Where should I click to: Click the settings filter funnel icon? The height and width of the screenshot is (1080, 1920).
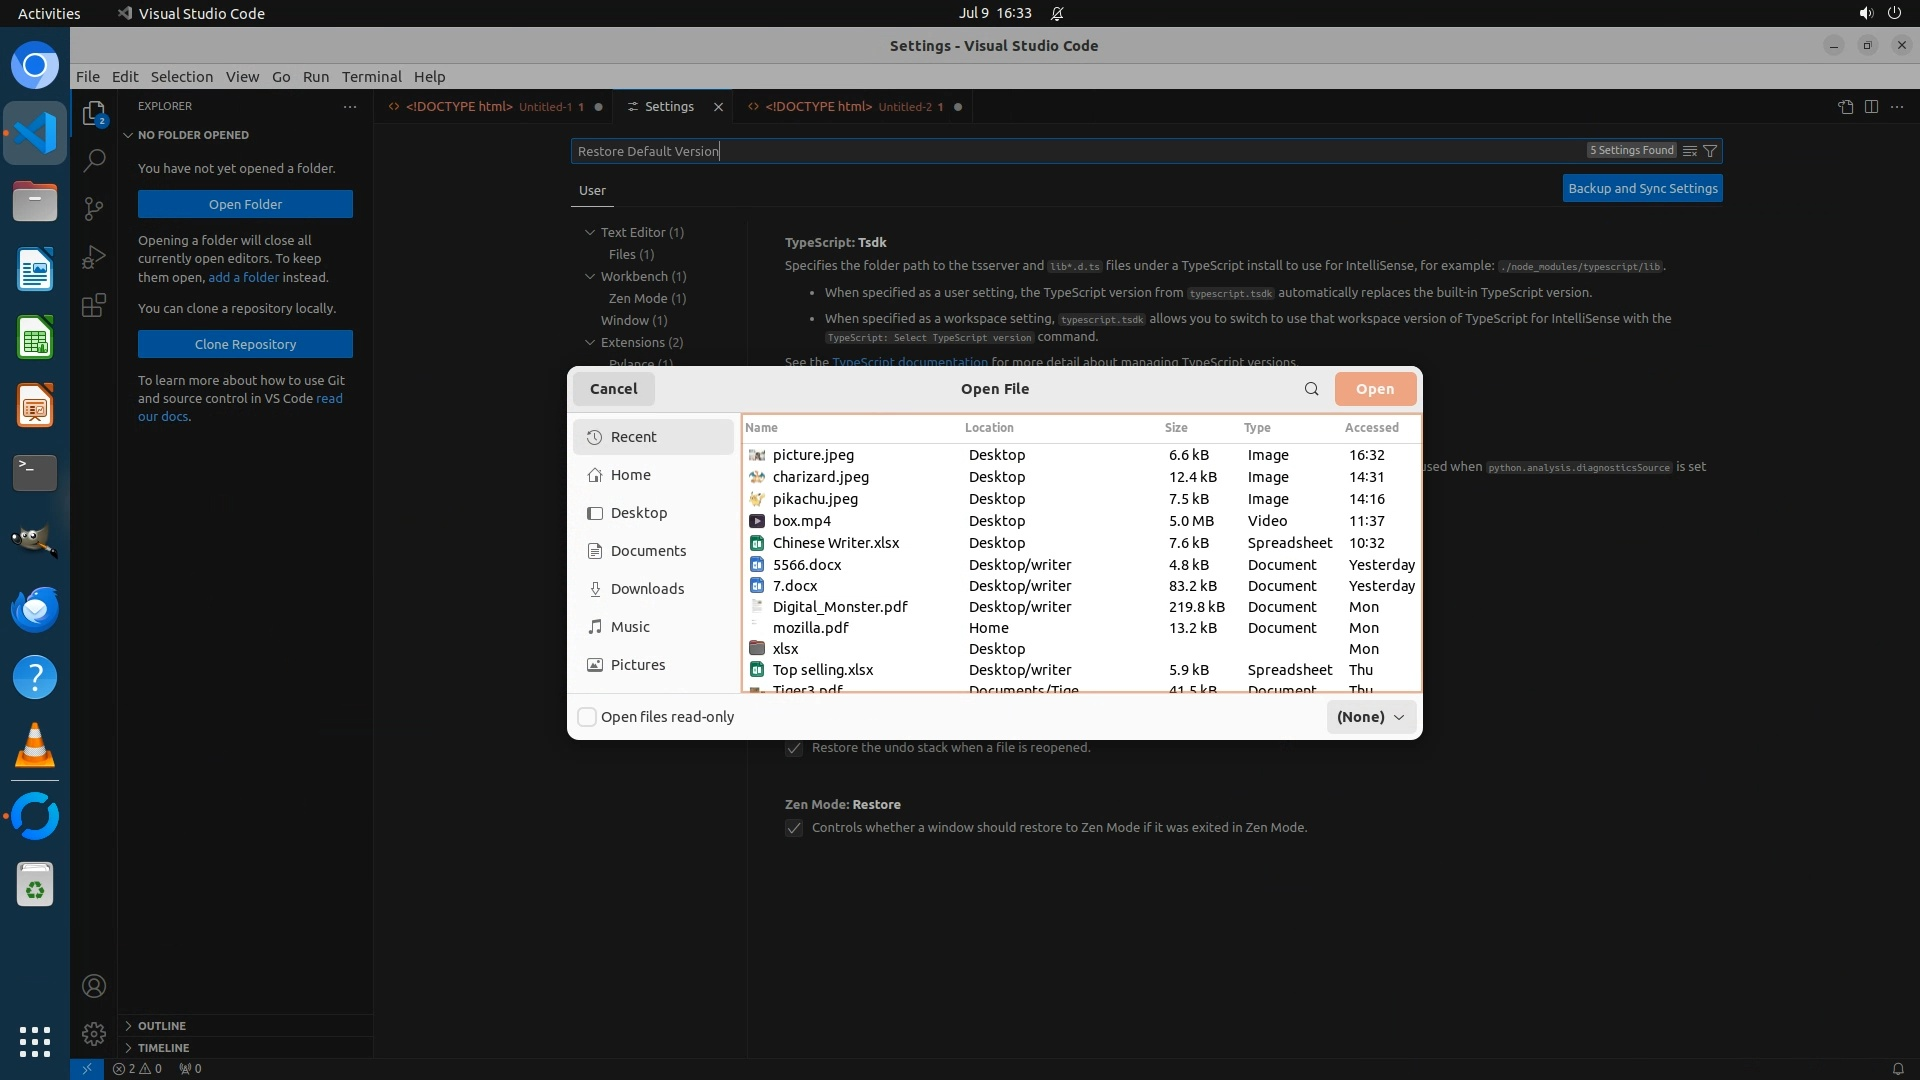1710,151
